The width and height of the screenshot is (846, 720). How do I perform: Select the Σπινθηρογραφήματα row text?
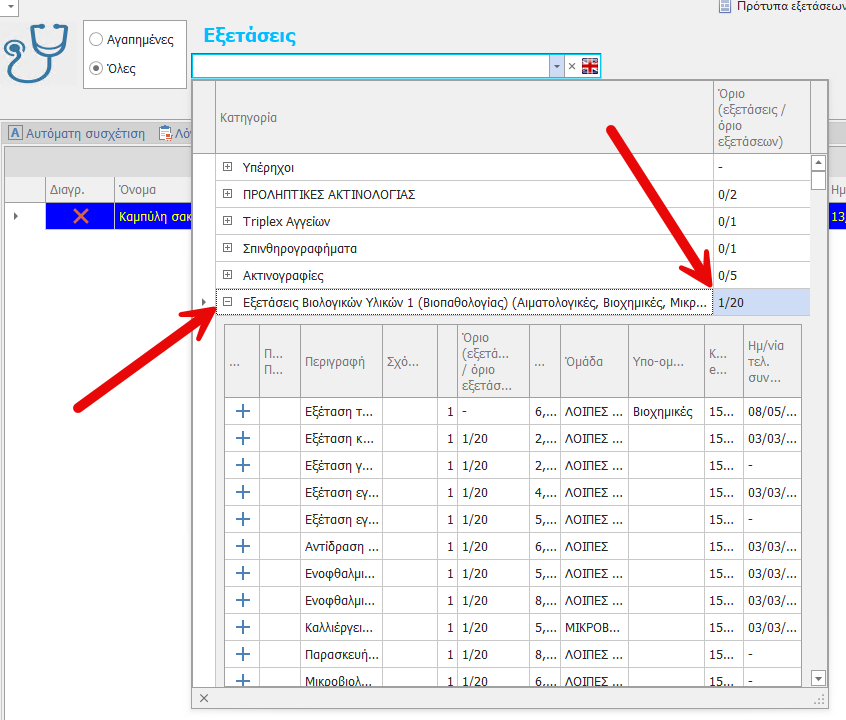(x=299, y=249)
